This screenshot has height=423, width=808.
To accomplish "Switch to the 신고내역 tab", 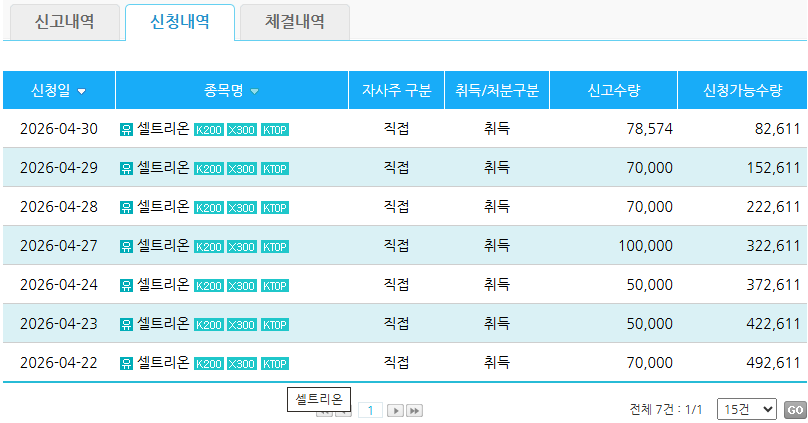I will [x=64, y=22].
